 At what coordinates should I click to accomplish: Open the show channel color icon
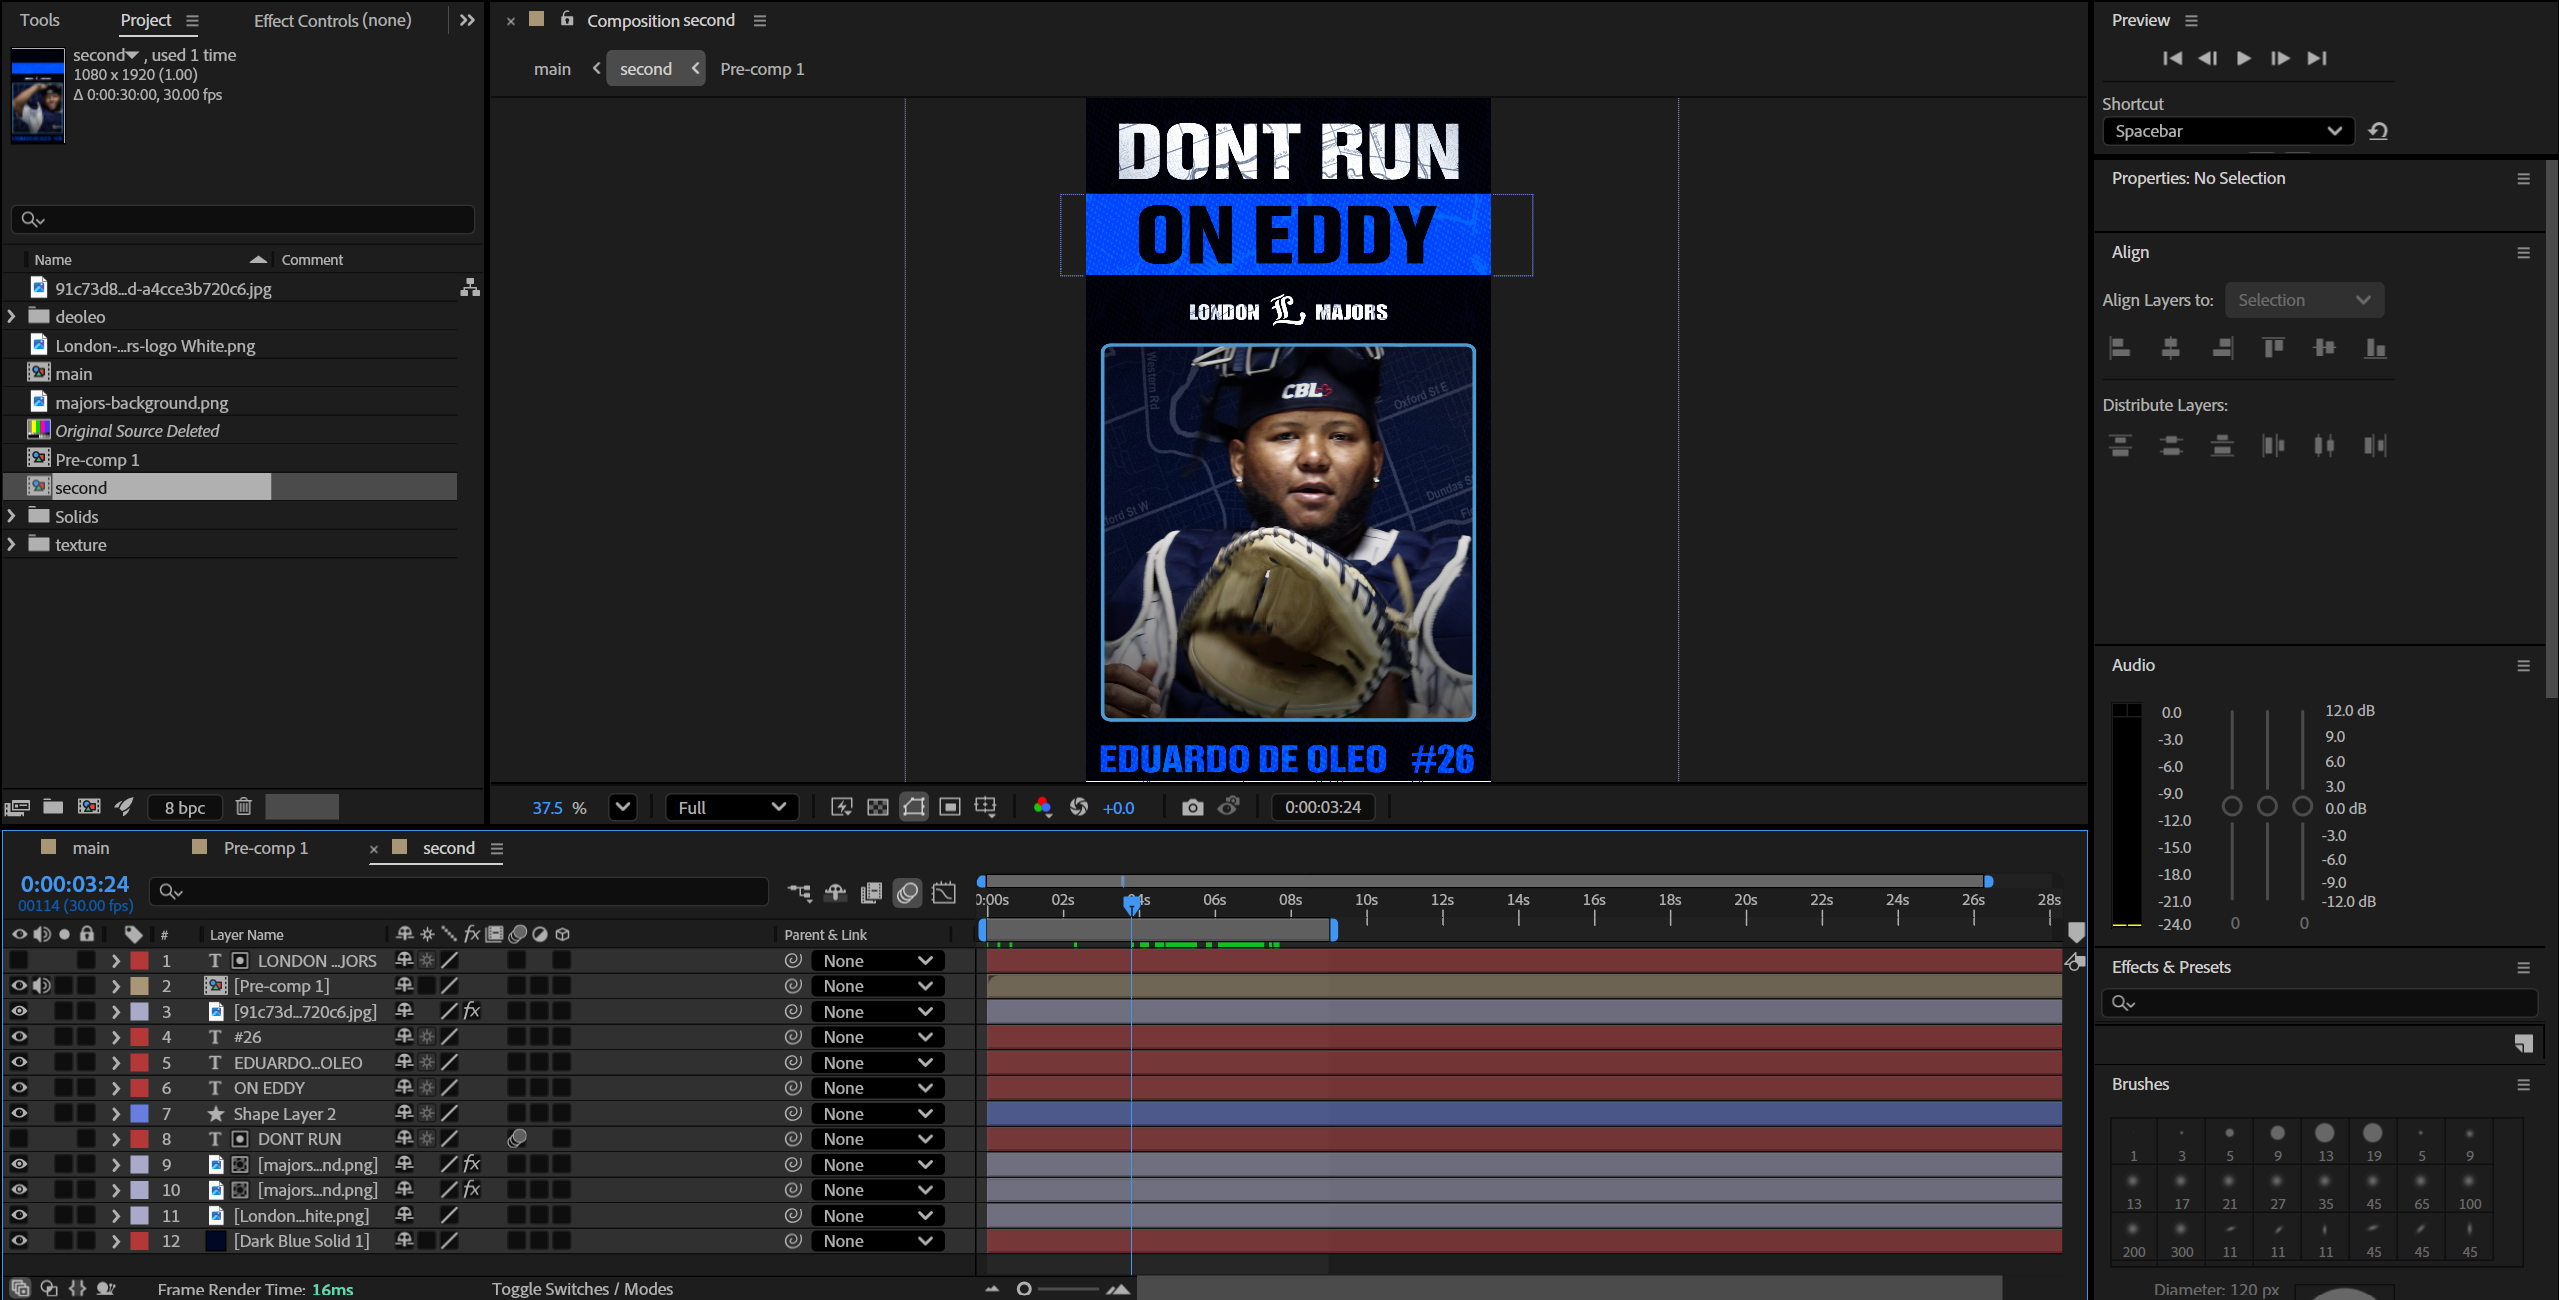pyautogui.click(x=1042, y=807)
